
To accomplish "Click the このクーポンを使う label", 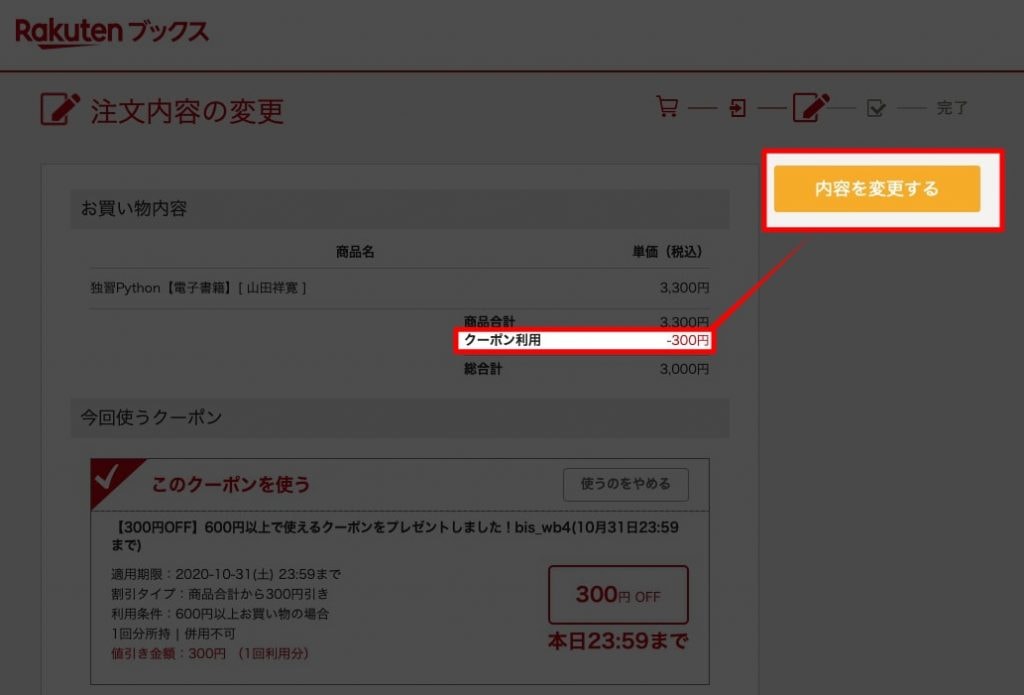I will point(231,485).
